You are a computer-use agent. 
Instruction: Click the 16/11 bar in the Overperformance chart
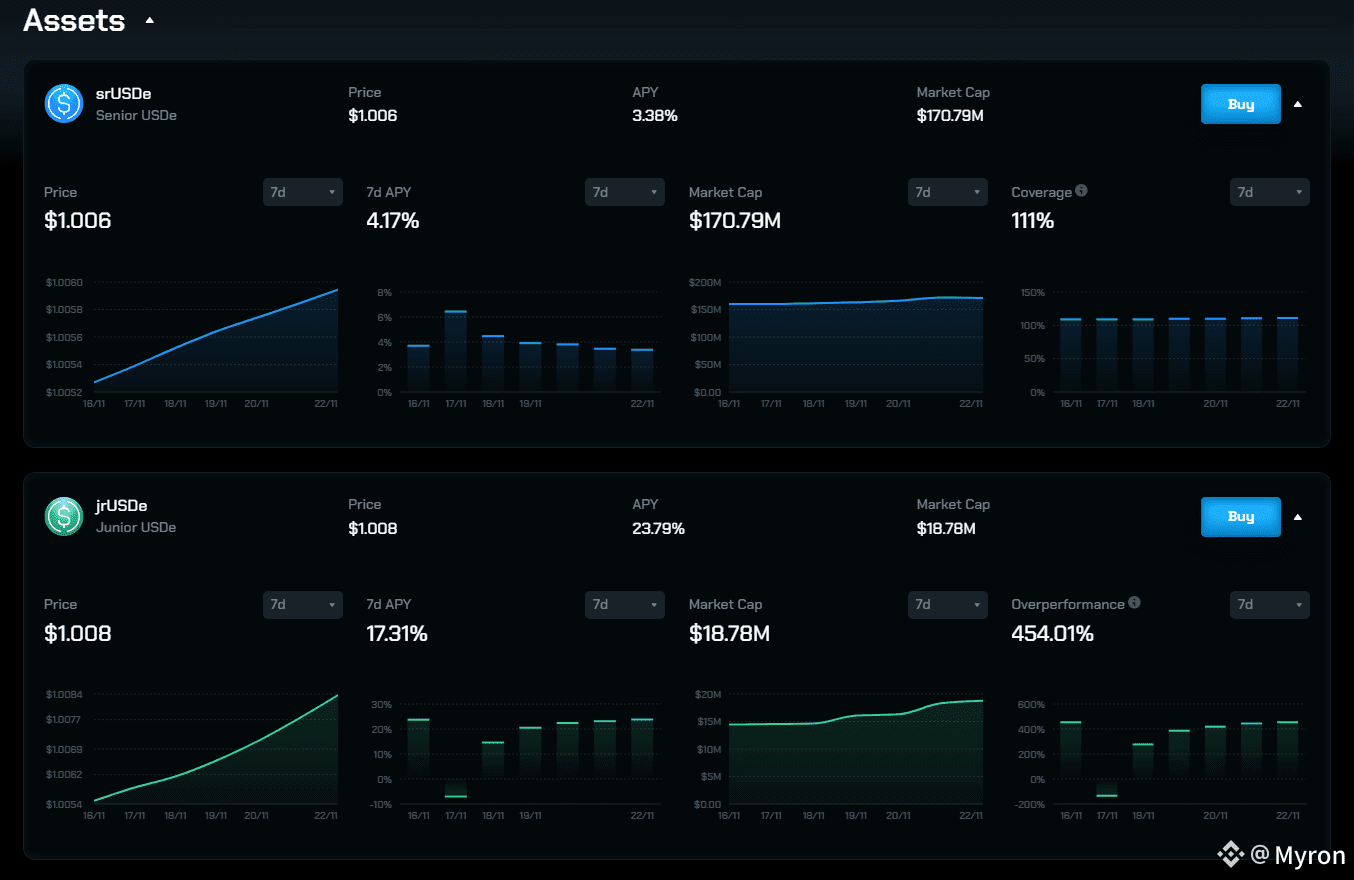(x=1070, y=750)
